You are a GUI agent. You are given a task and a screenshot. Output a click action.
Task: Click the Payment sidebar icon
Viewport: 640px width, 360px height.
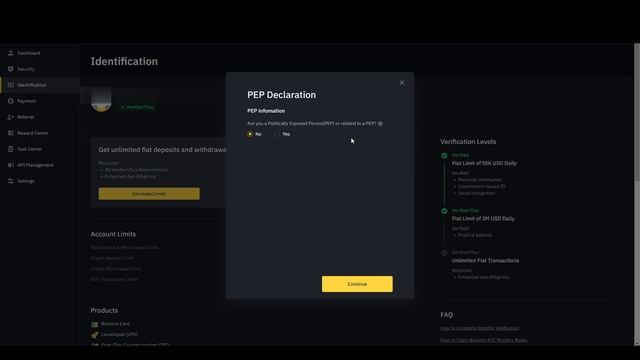(x=11, y=101)
